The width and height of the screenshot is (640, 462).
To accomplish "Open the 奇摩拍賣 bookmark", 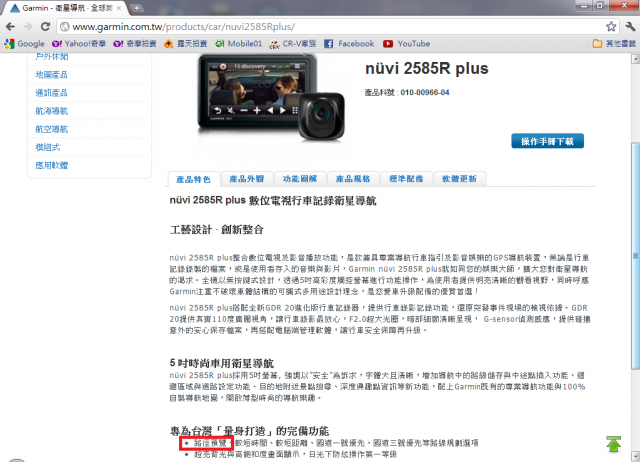I will [x=135, y=44].
